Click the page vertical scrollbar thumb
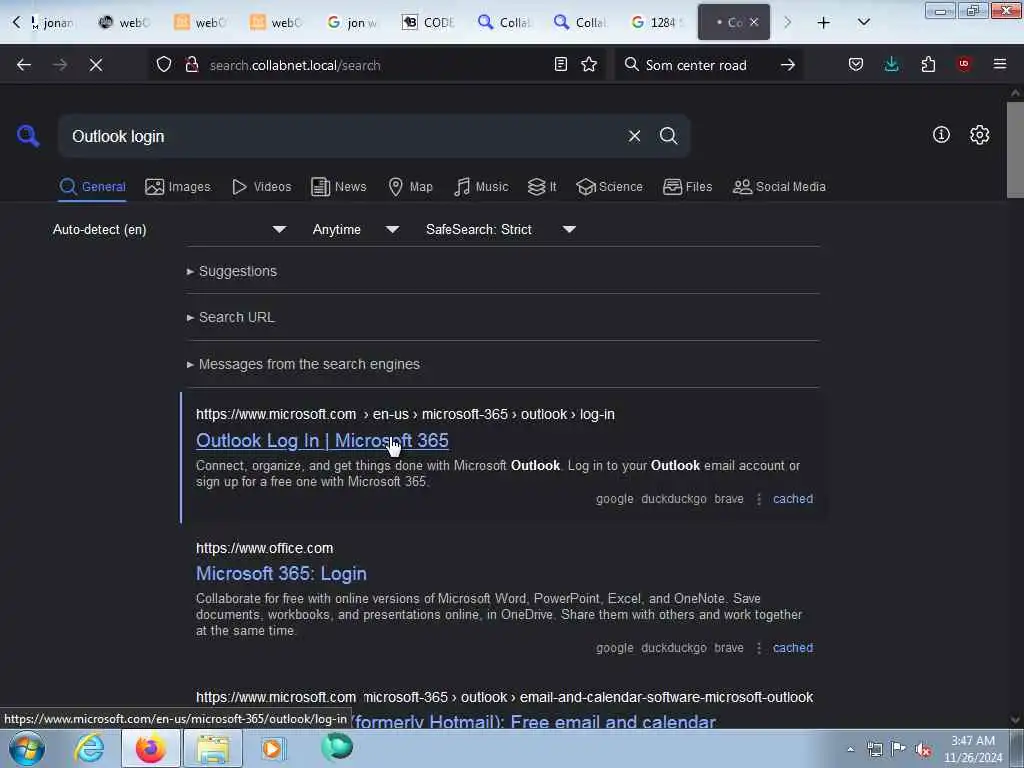 point(1015,150)
